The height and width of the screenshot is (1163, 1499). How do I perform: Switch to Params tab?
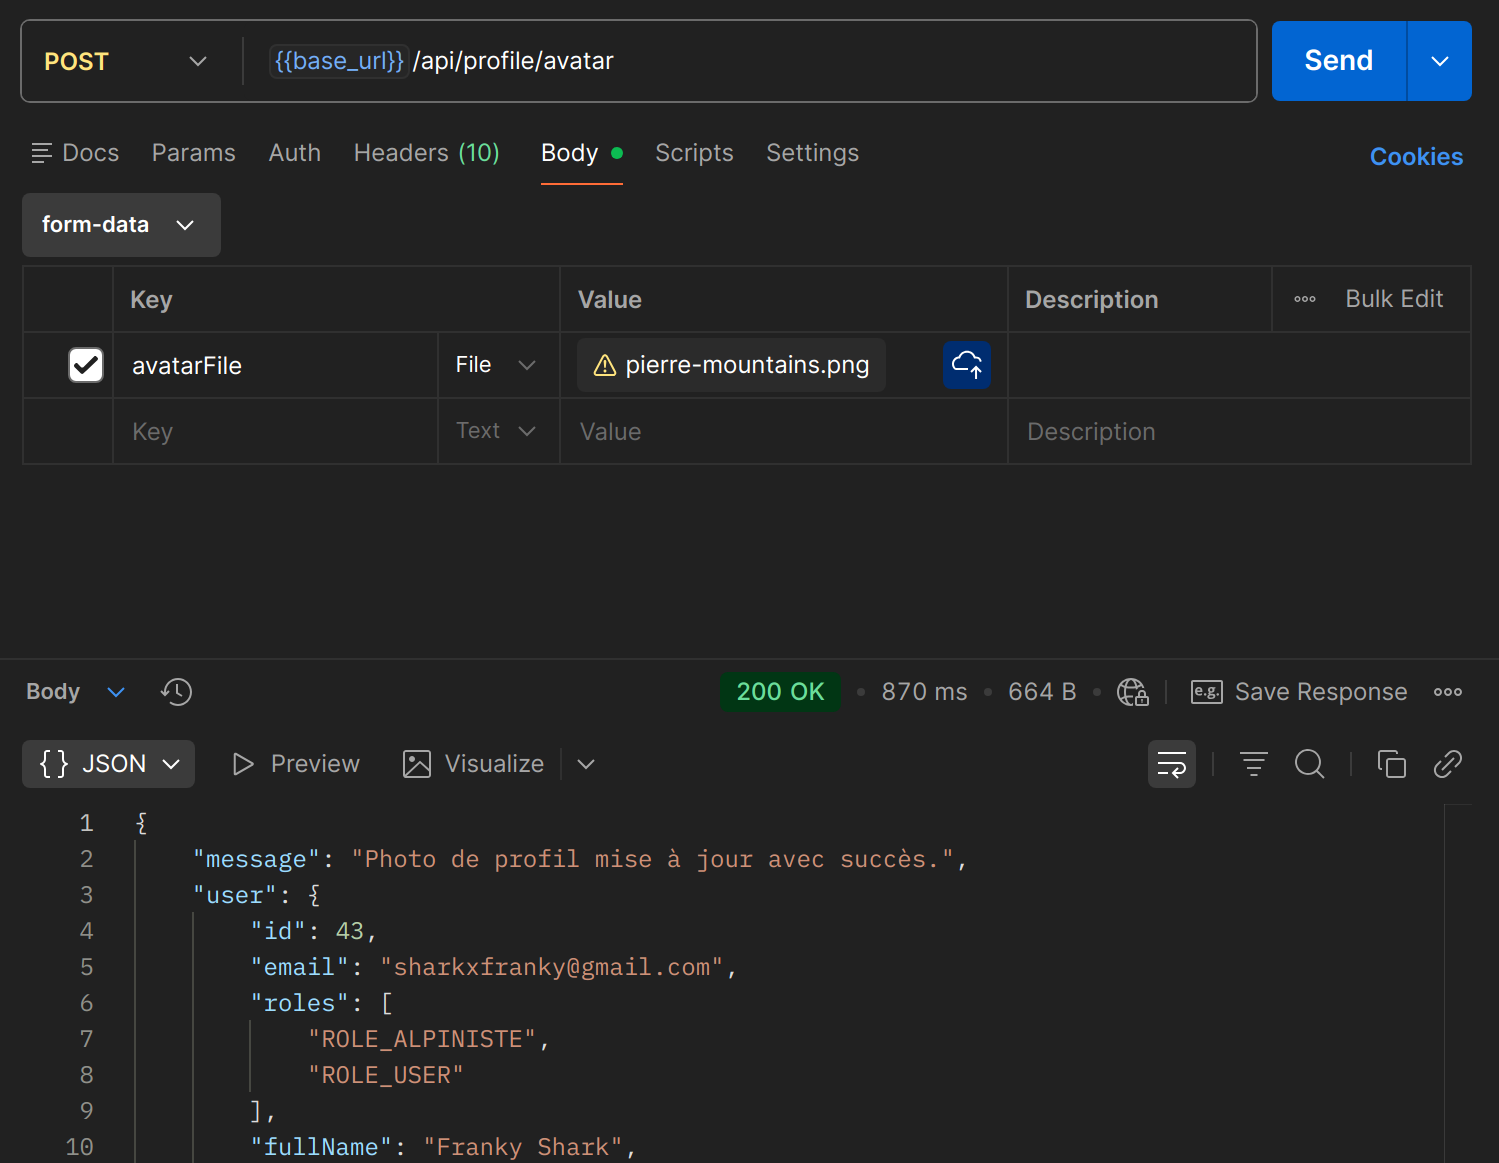click(x=194, y=153)
